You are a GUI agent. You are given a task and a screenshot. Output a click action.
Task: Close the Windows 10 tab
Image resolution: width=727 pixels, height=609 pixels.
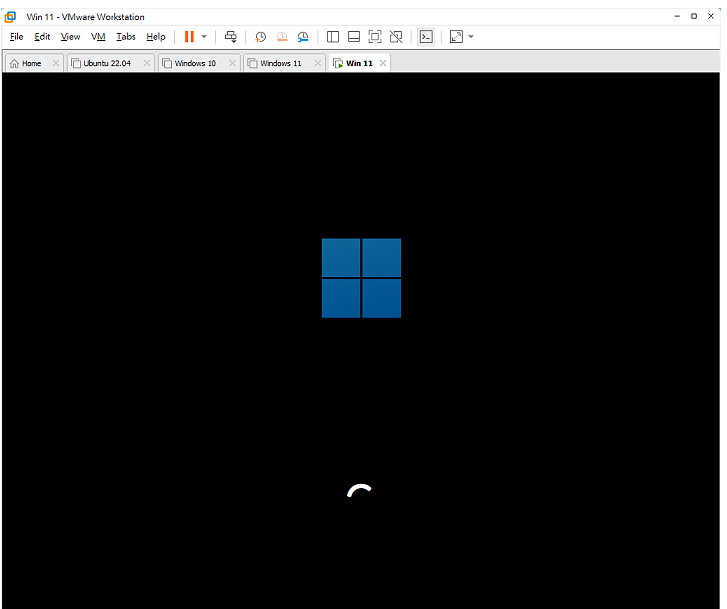[232, 63]
